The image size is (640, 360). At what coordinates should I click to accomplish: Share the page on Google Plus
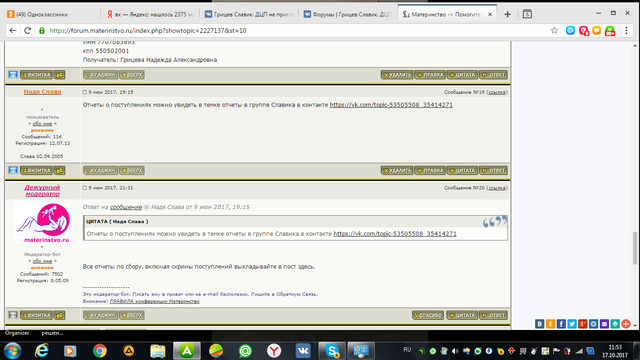[582, 324]
